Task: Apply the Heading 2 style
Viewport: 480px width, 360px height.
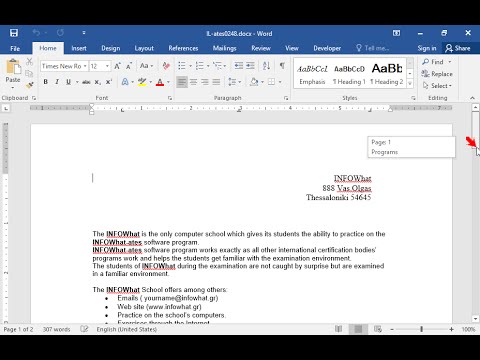Action: click(387, 75)
